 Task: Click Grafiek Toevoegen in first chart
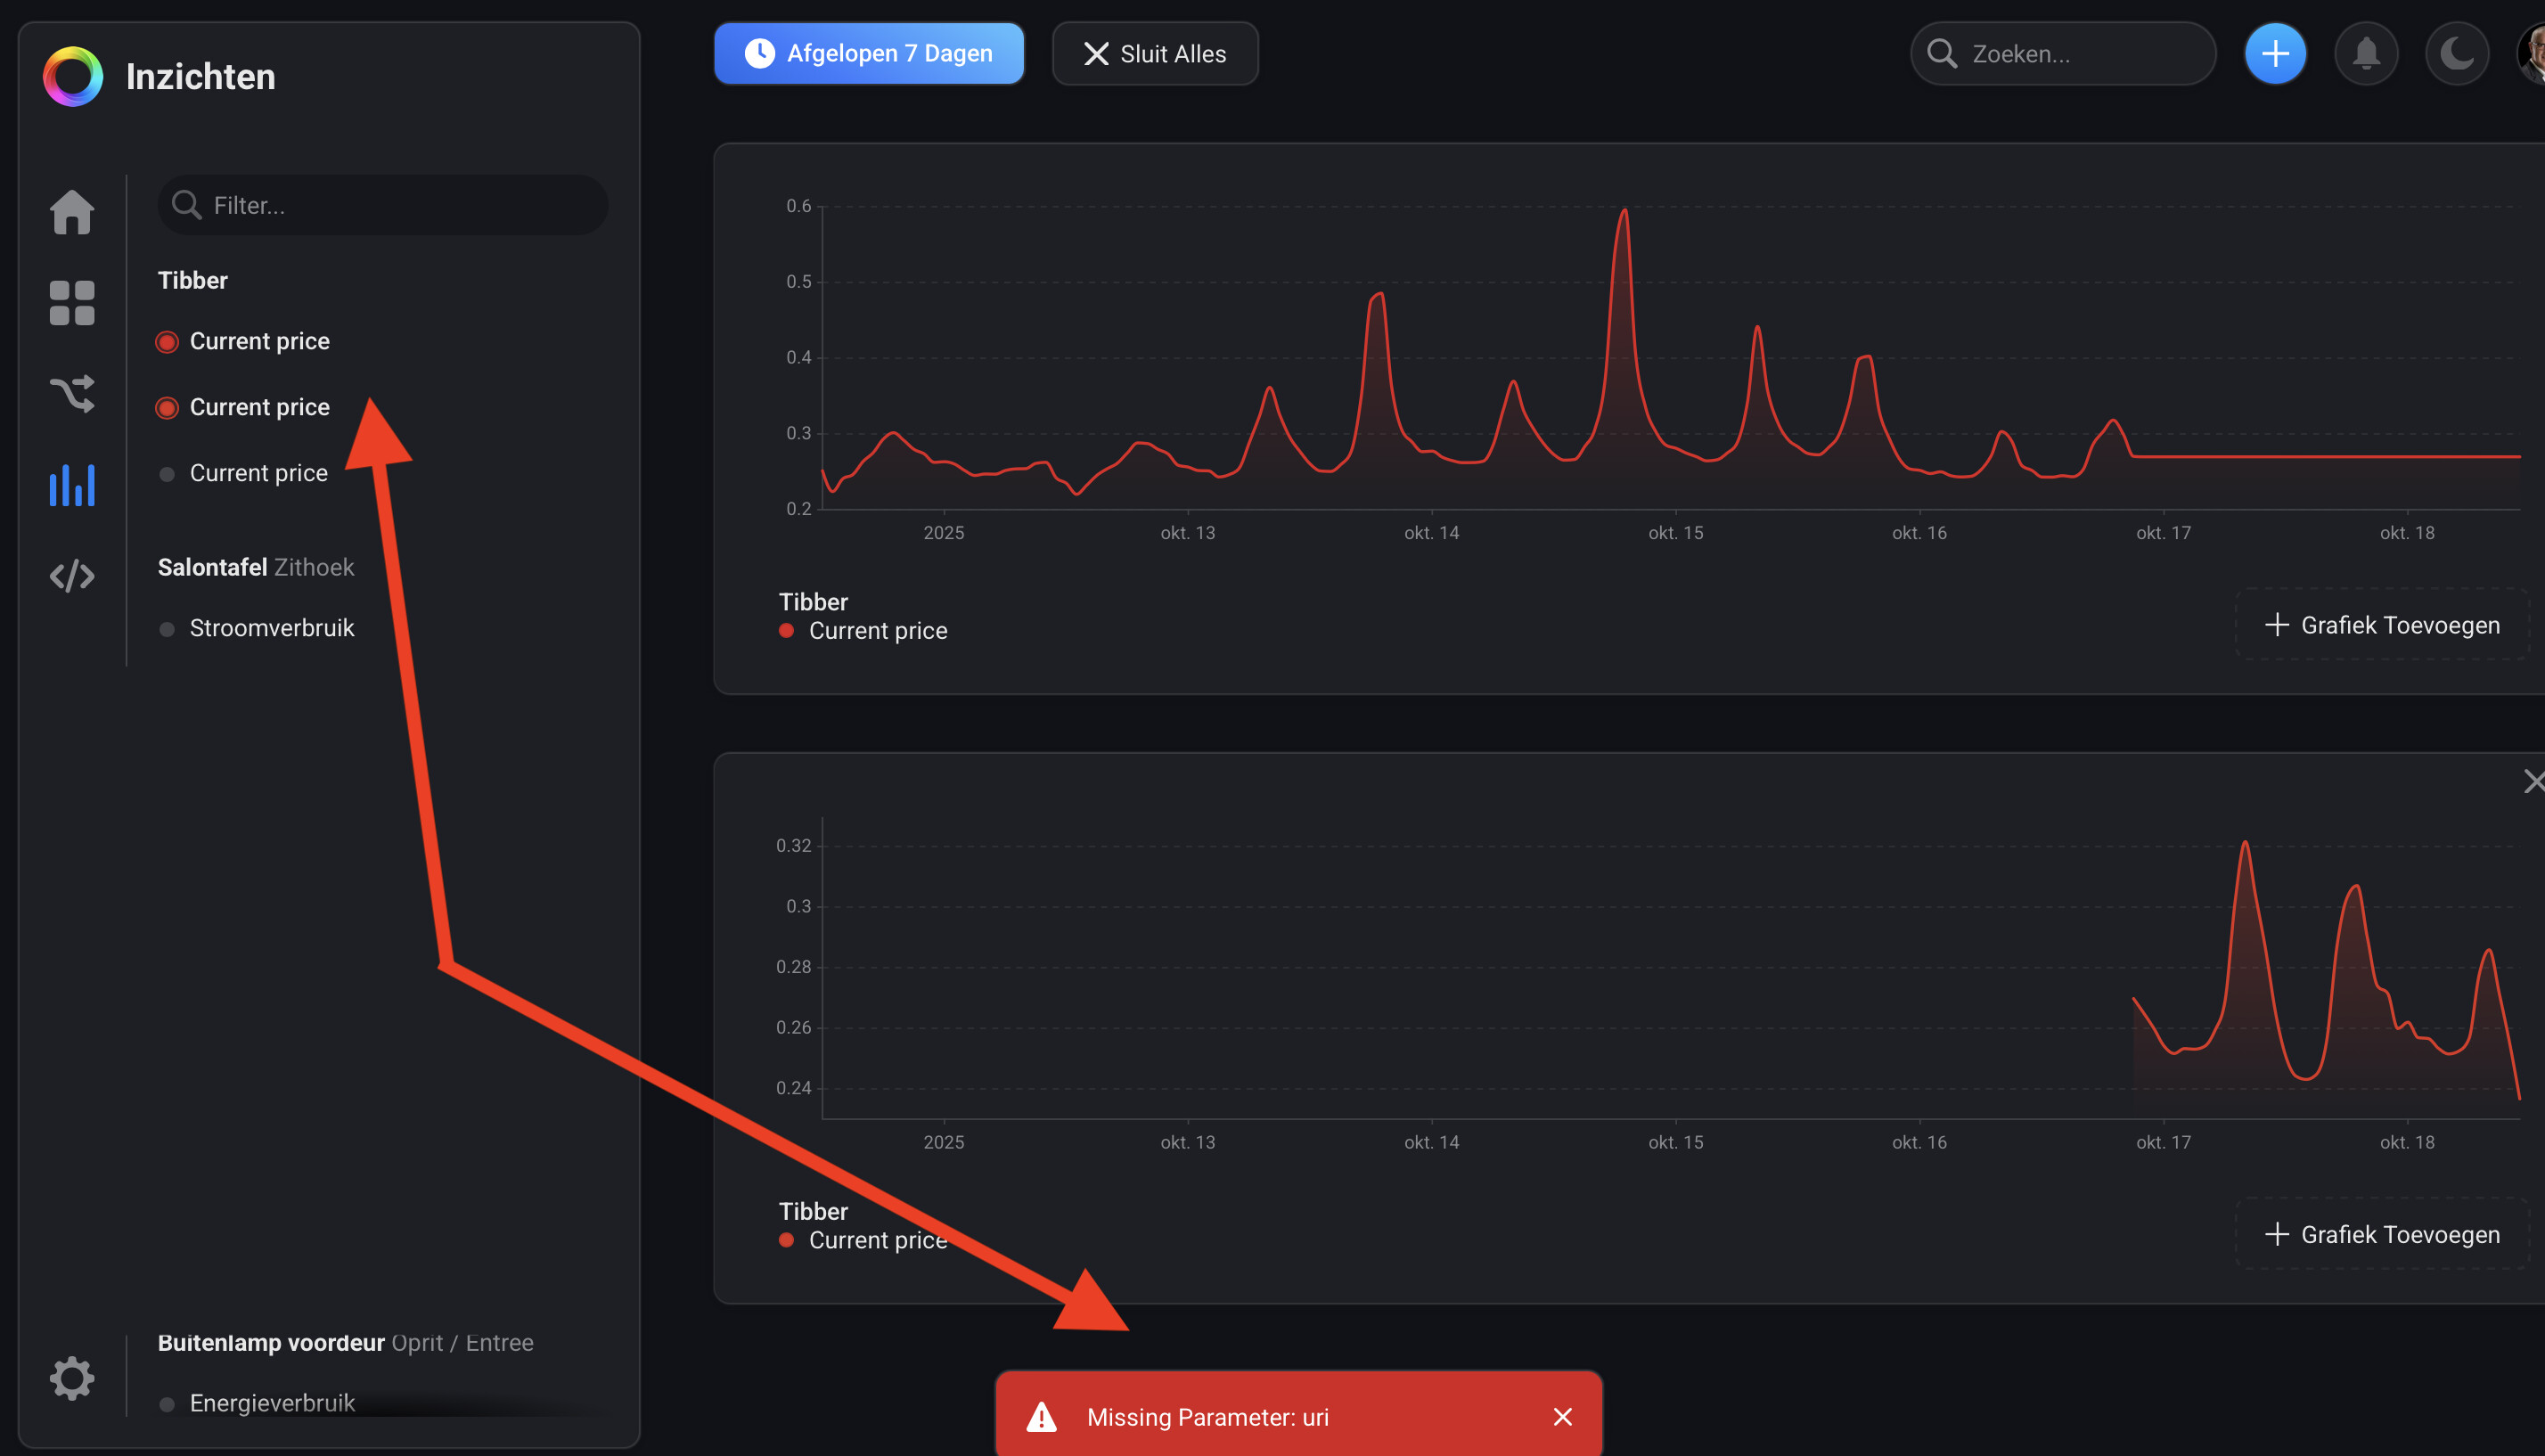pos(2382,626)
